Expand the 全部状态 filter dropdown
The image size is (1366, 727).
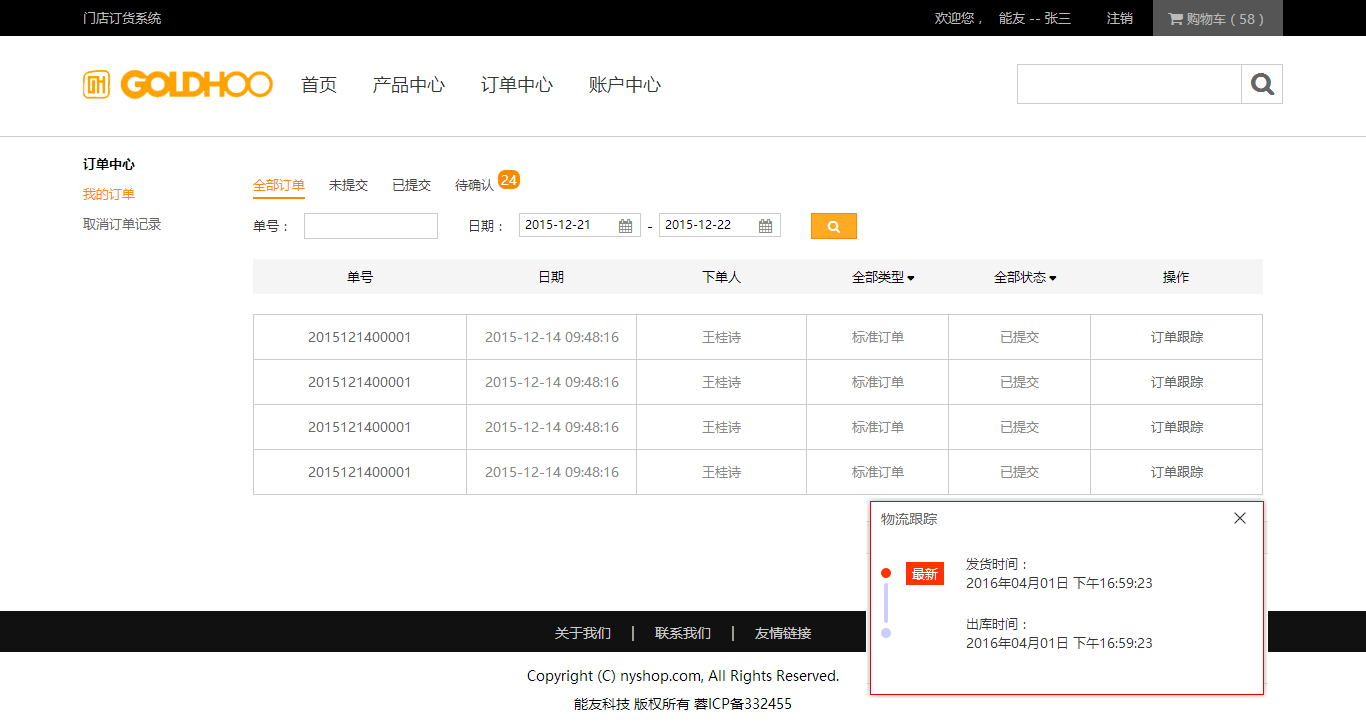[1025, 277]
